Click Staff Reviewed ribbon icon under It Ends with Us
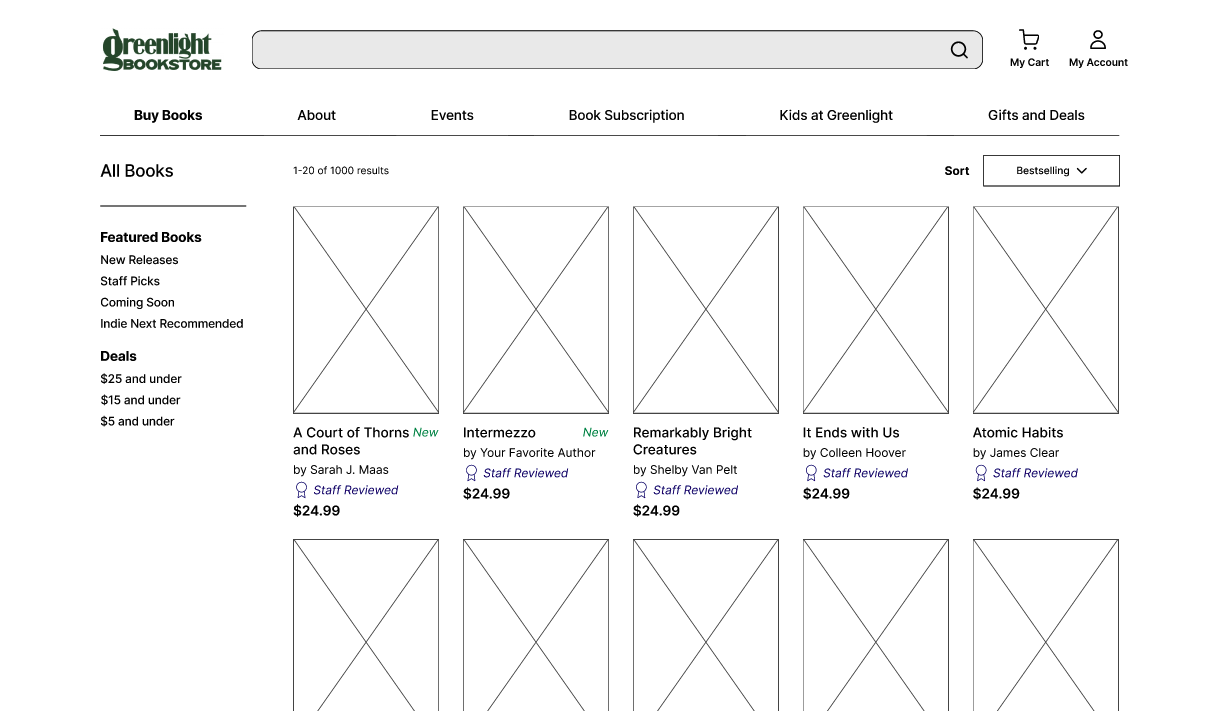 tap(811, 473)
